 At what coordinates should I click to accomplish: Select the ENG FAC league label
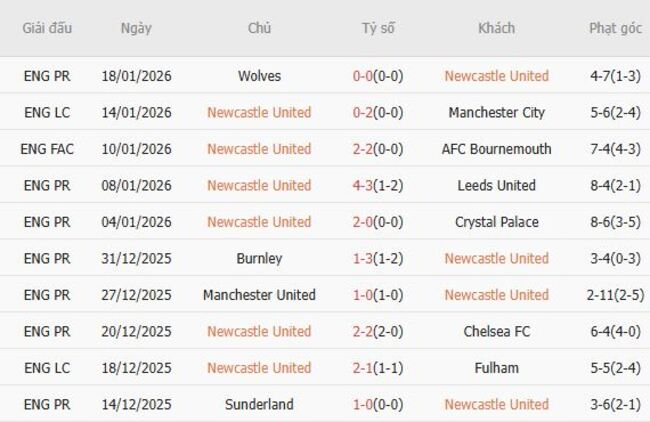[47, 149]
